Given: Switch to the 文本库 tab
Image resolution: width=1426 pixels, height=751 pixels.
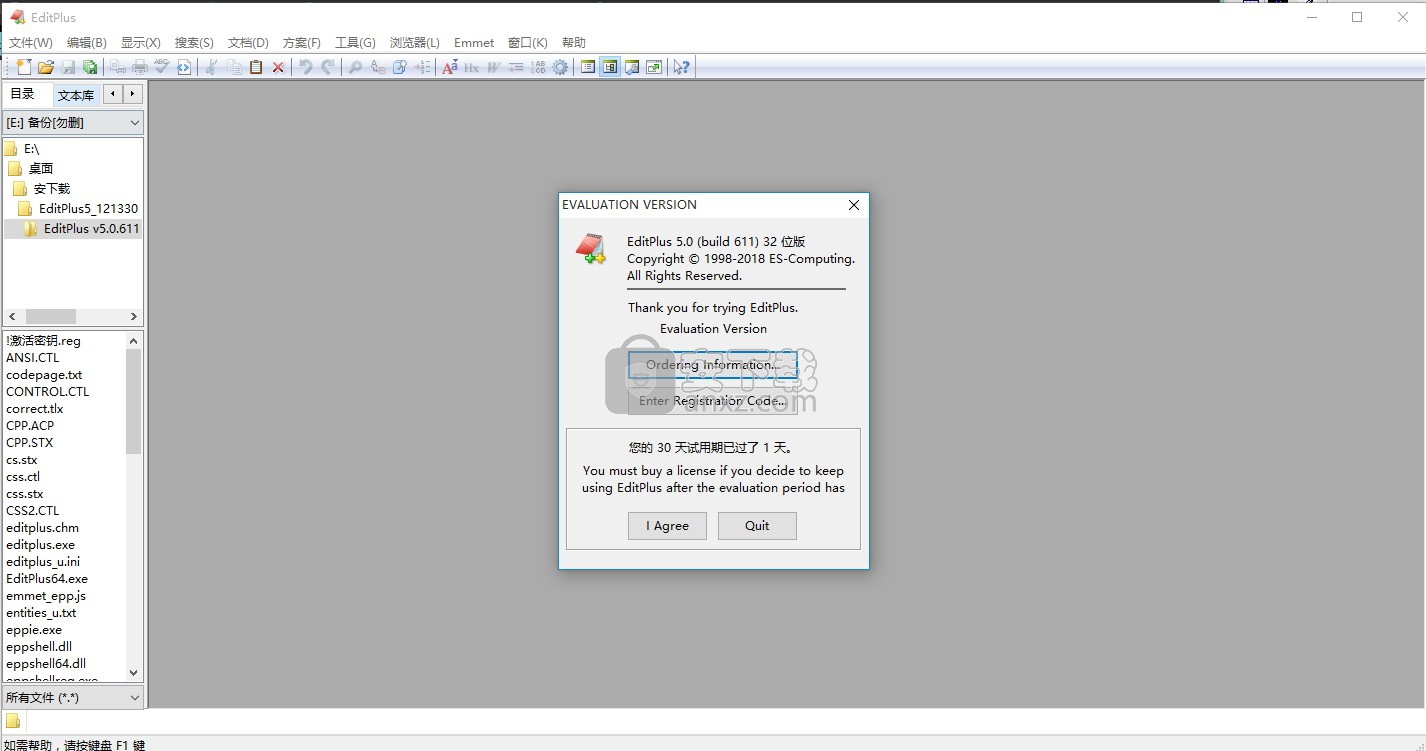Looking at the screenshot, I should coord(76,95).
